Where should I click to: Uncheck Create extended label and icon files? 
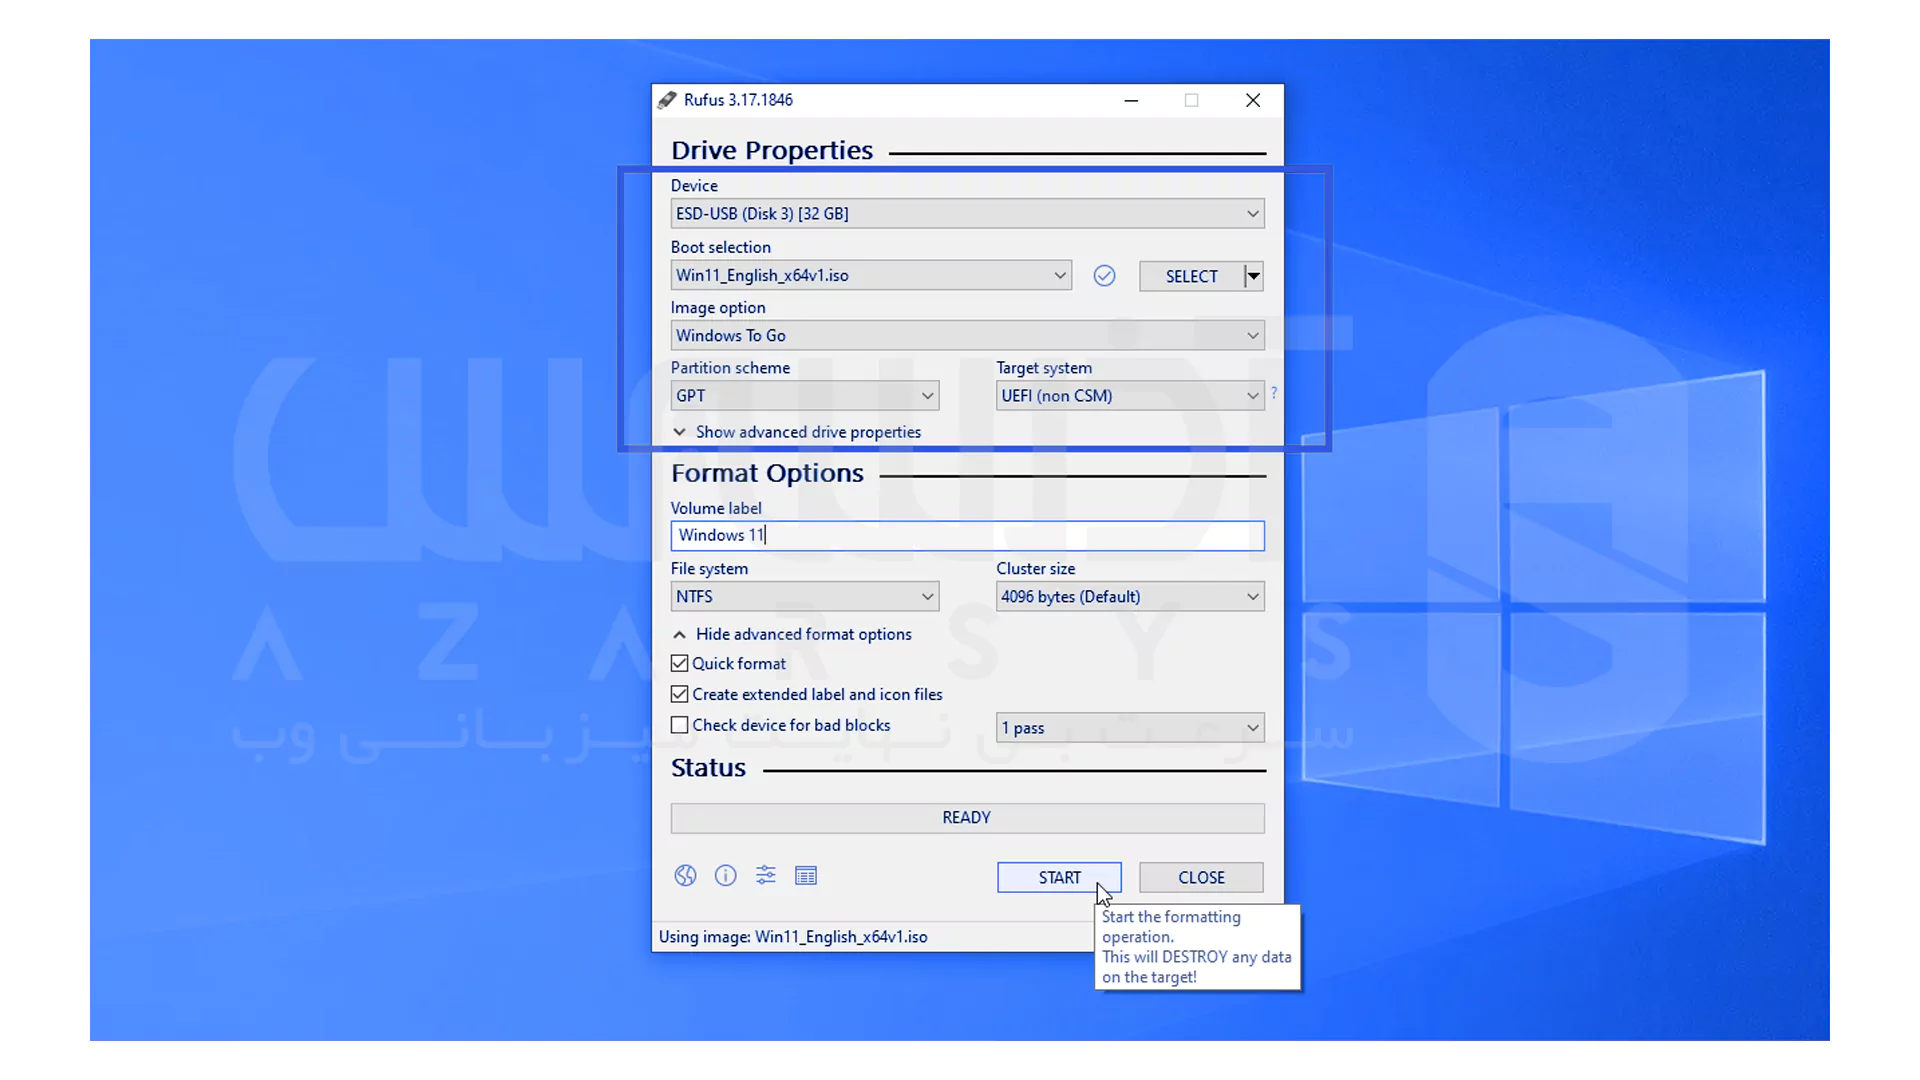pos(680,695)
